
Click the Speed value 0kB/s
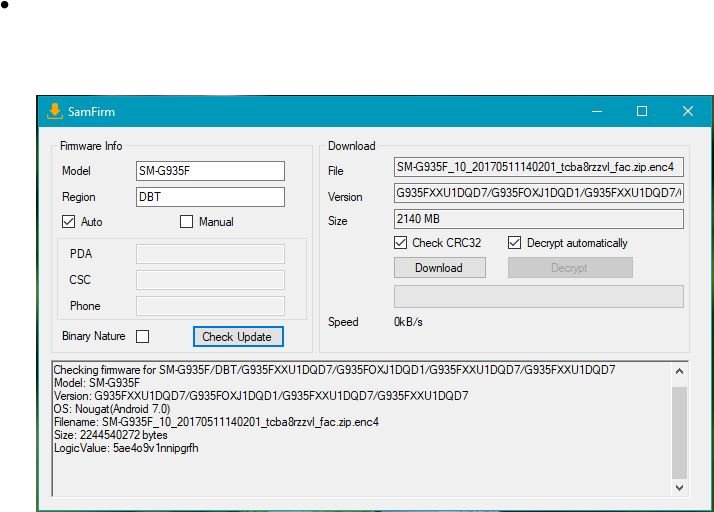click(408, 322)
